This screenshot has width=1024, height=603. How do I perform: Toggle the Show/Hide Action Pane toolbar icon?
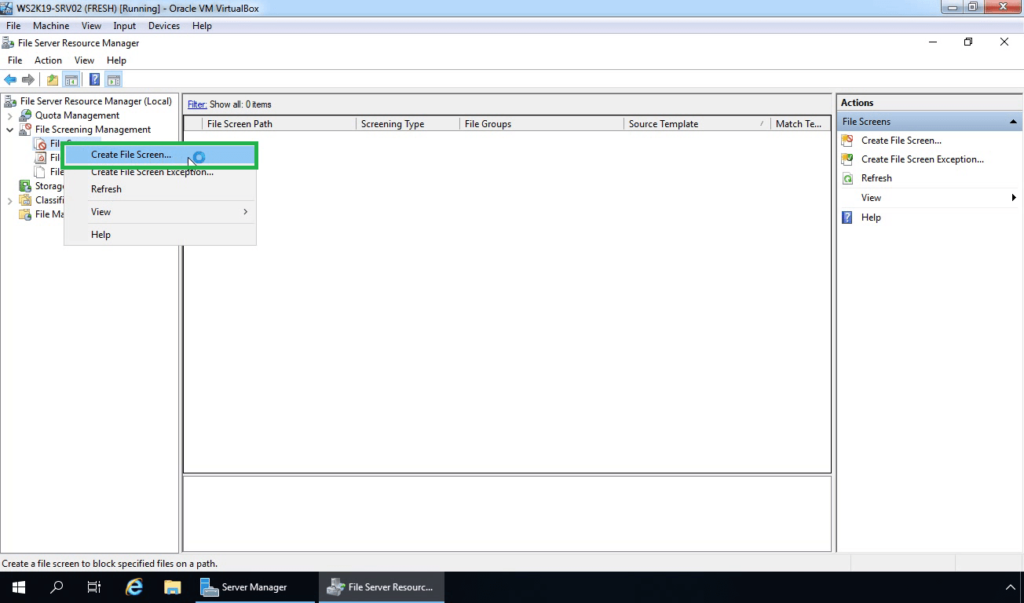114,80
